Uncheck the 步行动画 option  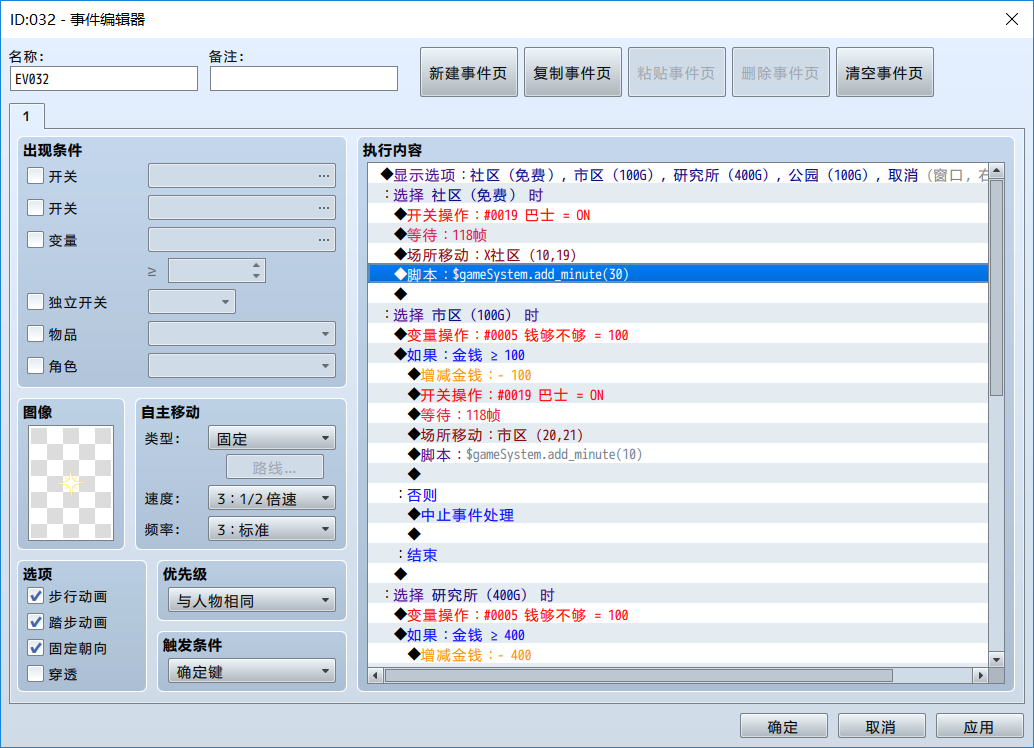(x=36, y=596)
